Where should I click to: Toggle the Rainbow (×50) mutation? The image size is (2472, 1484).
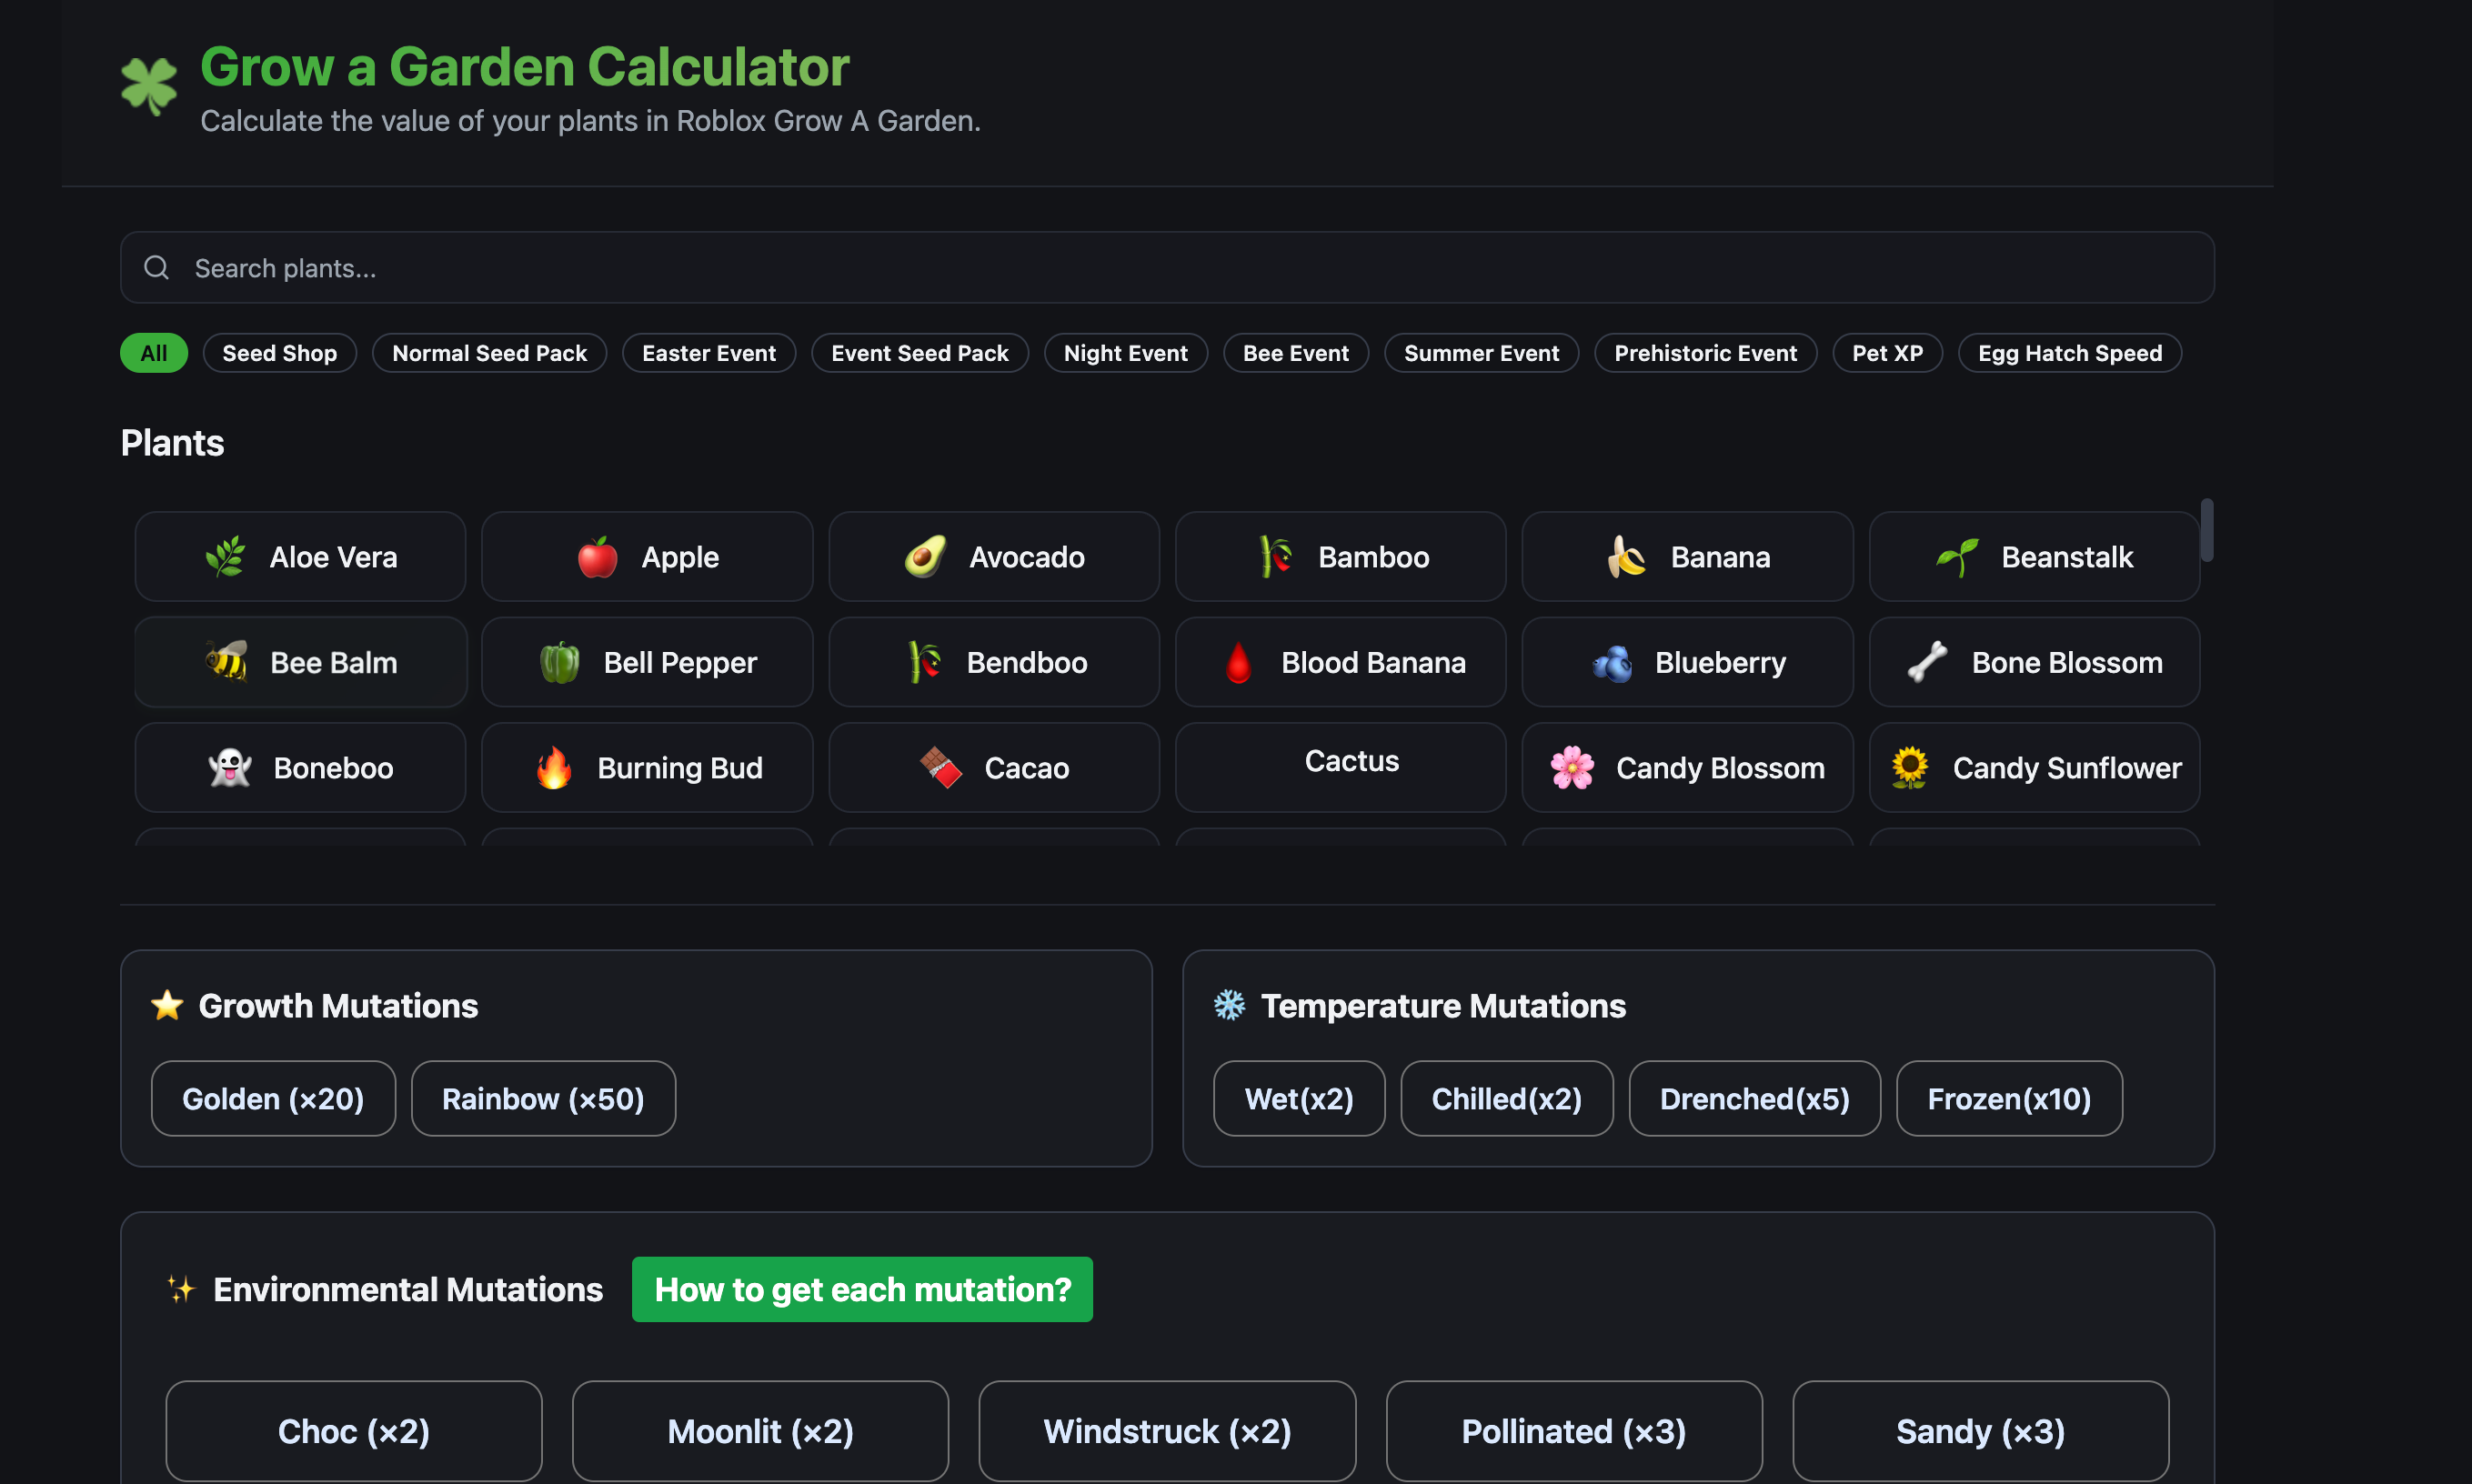click(543, 1098)
